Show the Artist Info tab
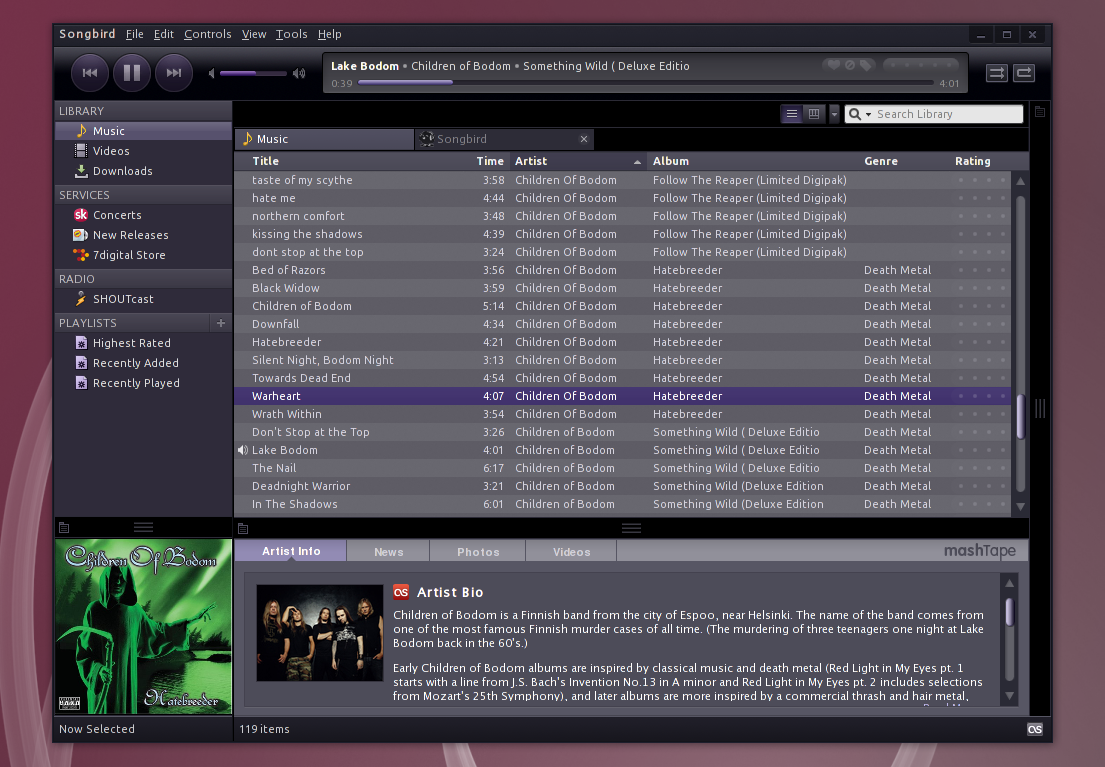This screenshot has height=767, width=1105. tap(290, 551)
